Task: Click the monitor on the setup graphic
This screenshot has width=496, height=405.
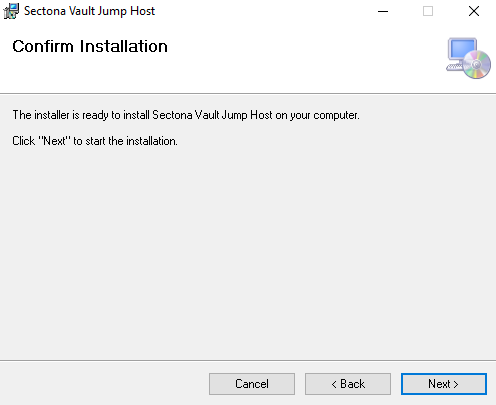Action: point(462,50)
